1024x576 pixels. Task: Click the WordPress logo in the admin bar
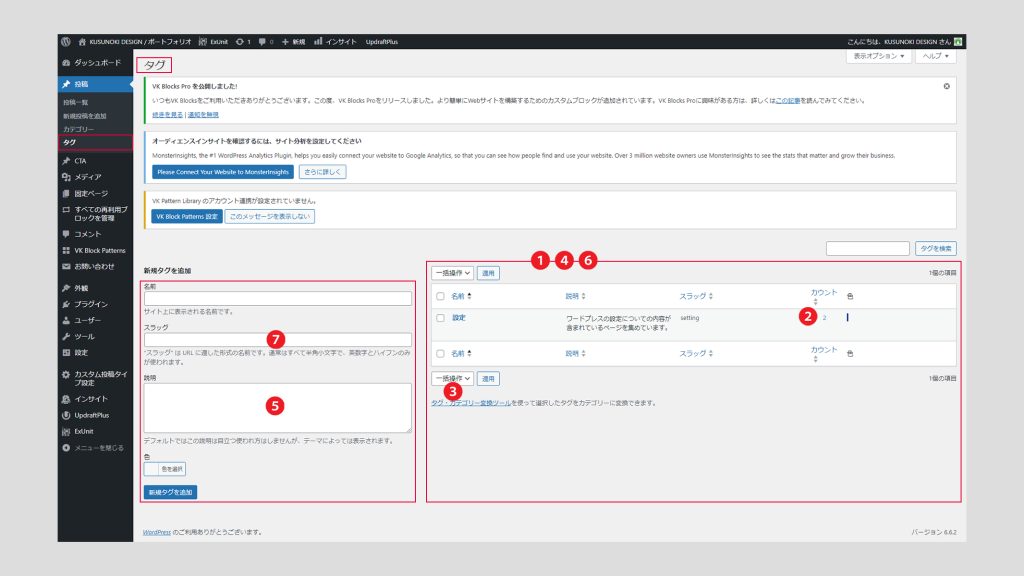pos(66,42)
